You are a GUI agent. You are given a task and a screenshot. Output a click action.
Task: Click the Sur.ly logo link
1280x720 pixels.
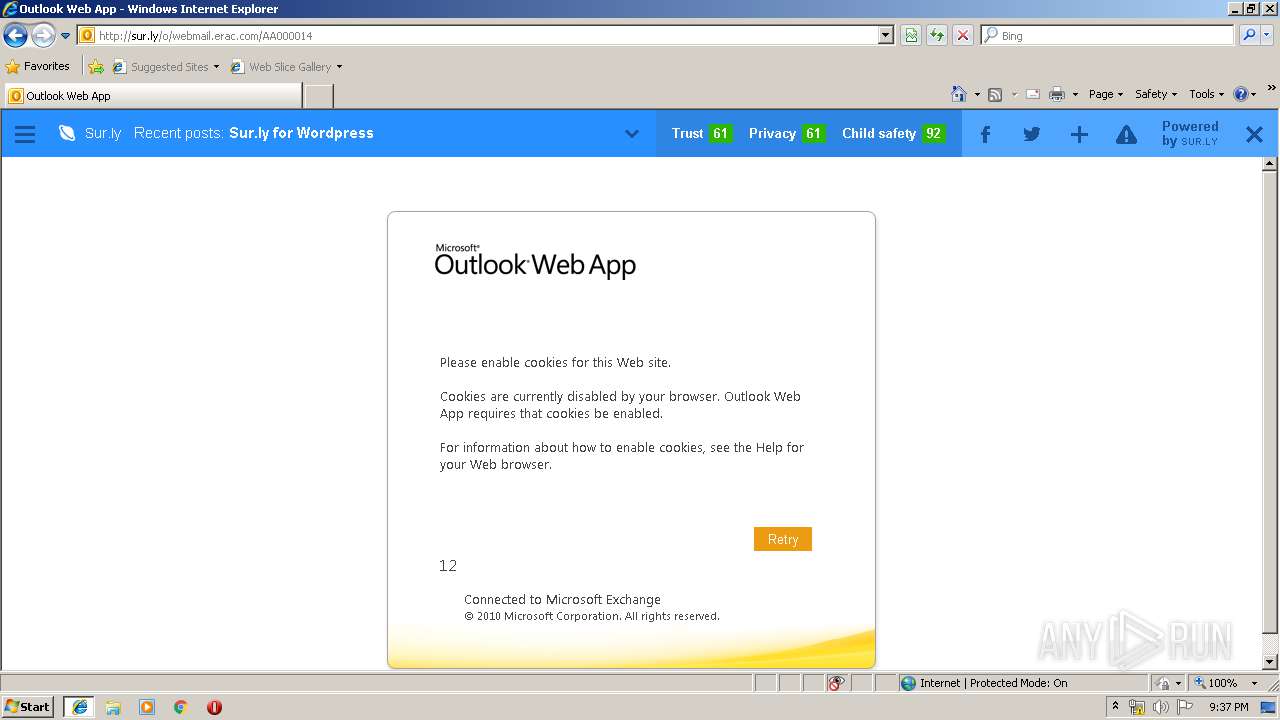click(x=90, y=133)
